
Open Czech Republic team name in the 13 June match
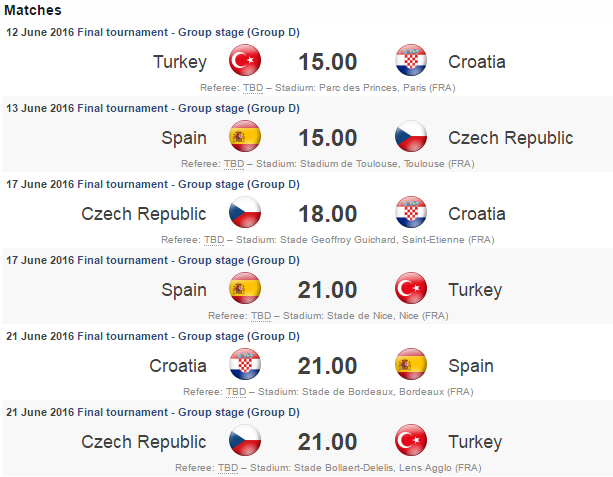[x=510, y=138]
